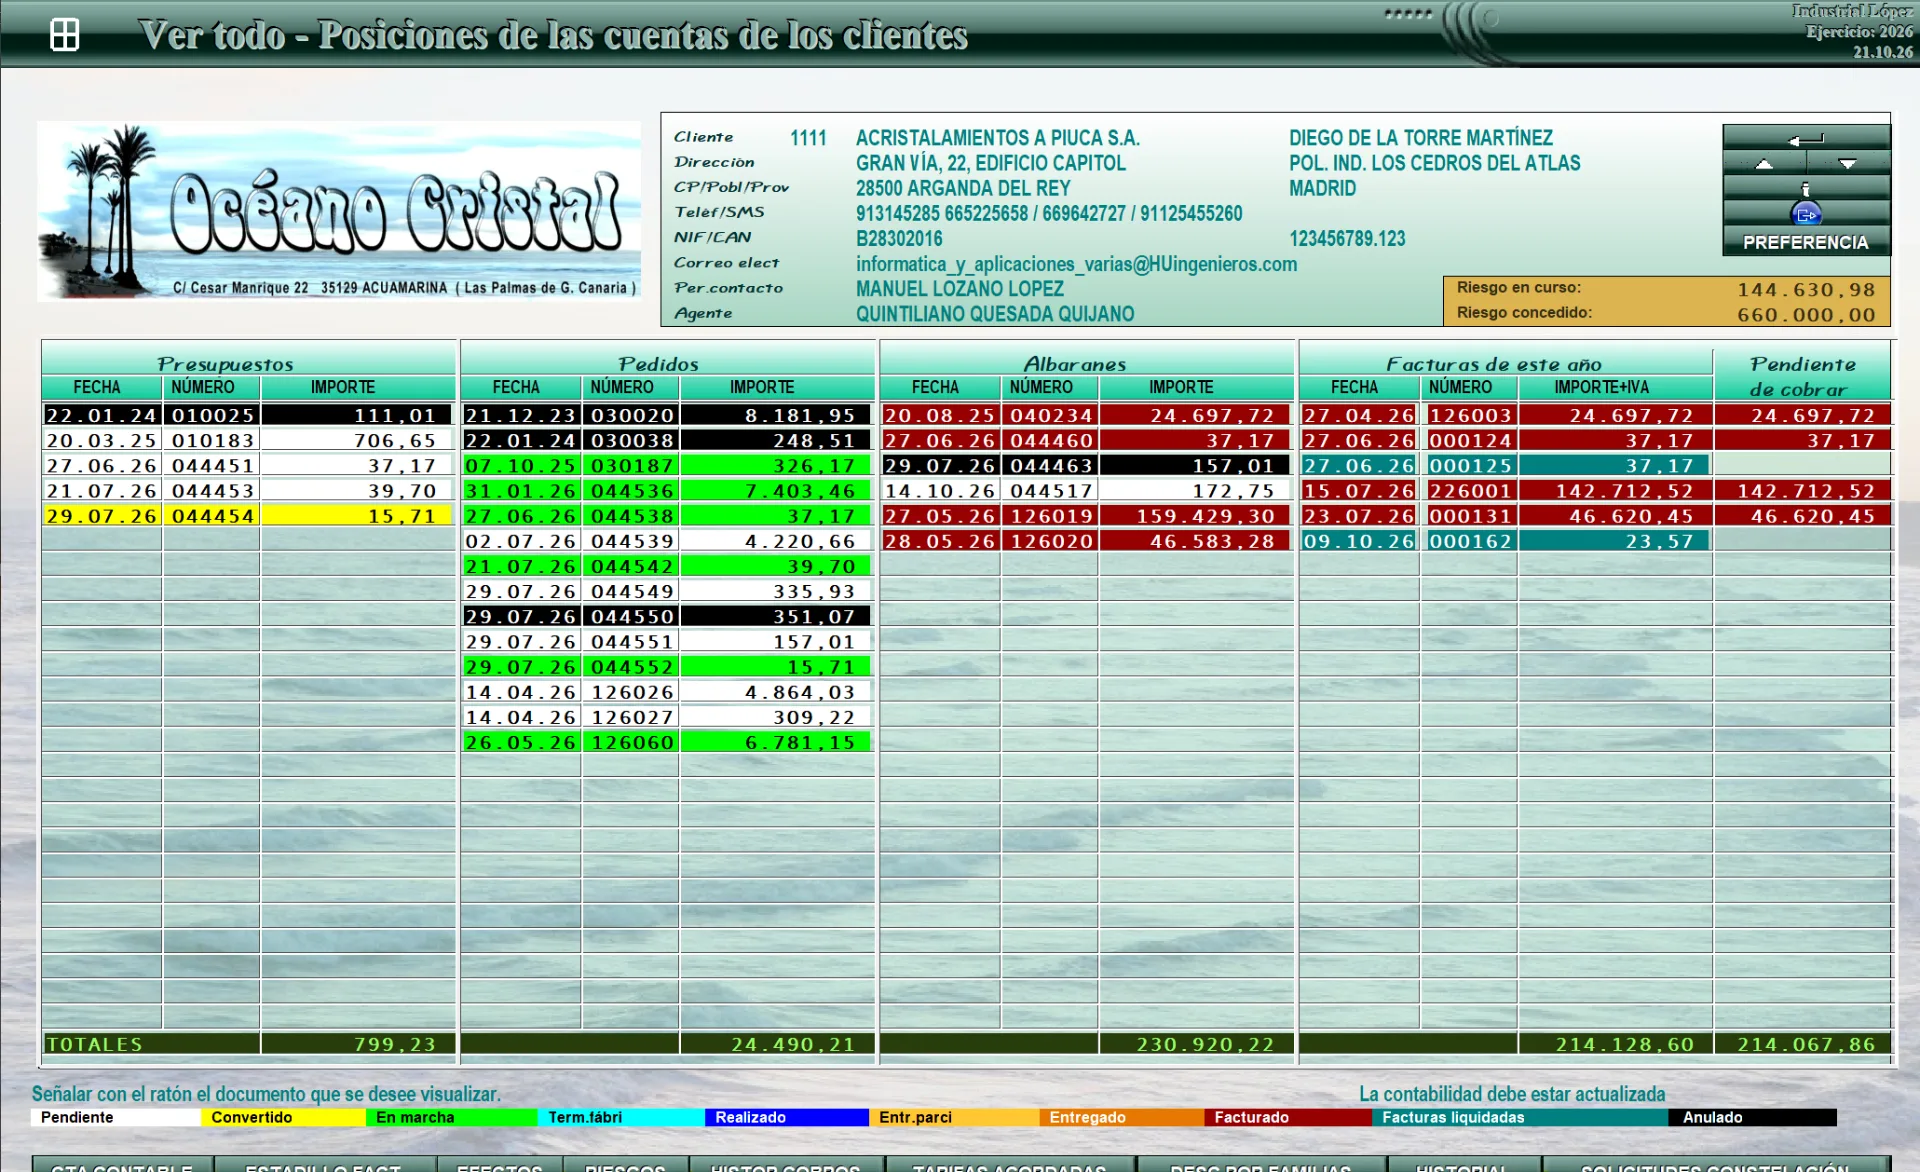Click the Facturas liquidadas legend swatch
This screenshot has width=1920, height=1172.
pos(1520,1117)
